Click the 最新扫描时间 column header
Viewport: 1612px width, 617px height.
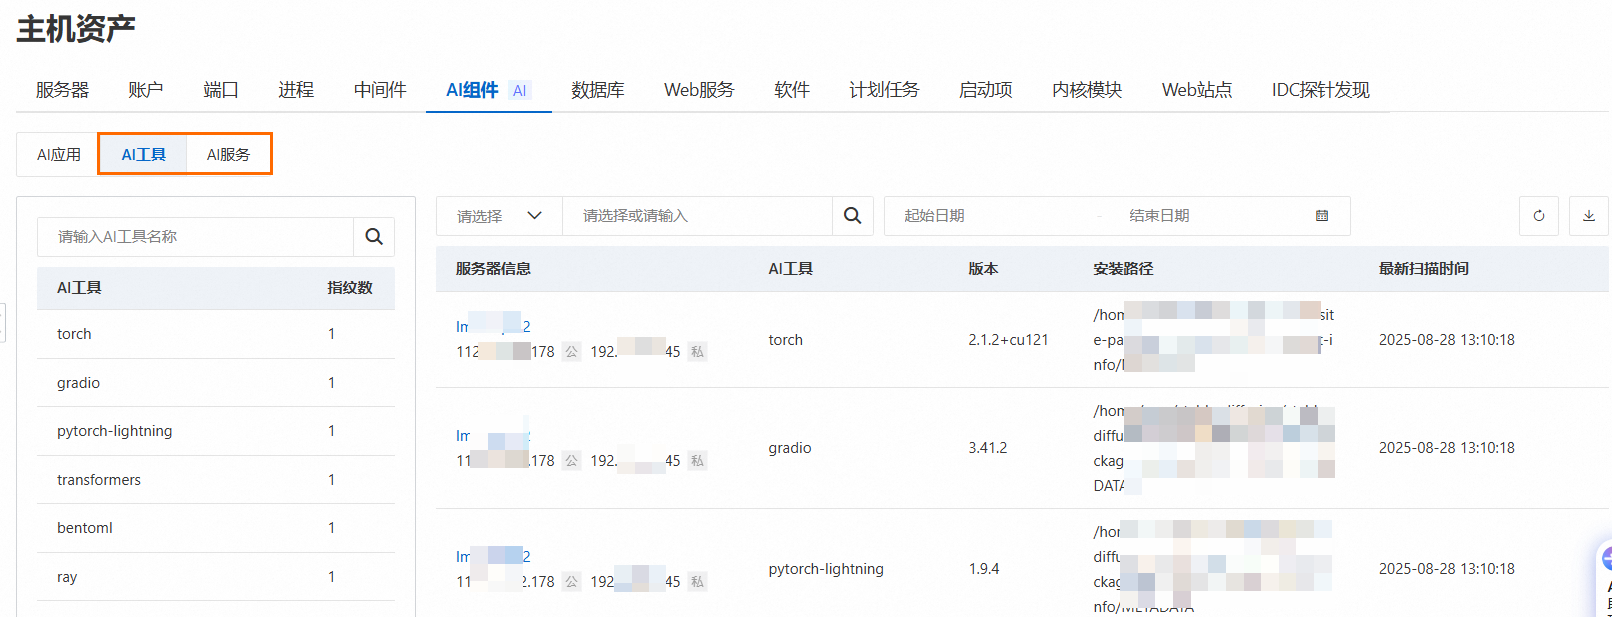click(x=1424, y=269)
